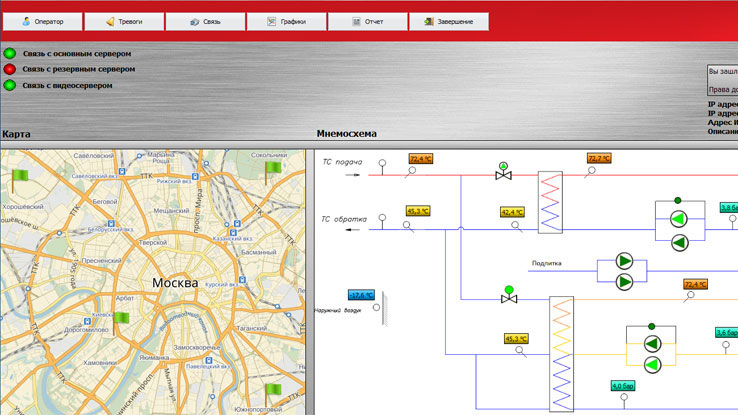Click the report sheet icon on Отчет
The height and width of the screenshot is (415, 738).
pyautogui.click(x=356, y=22)
